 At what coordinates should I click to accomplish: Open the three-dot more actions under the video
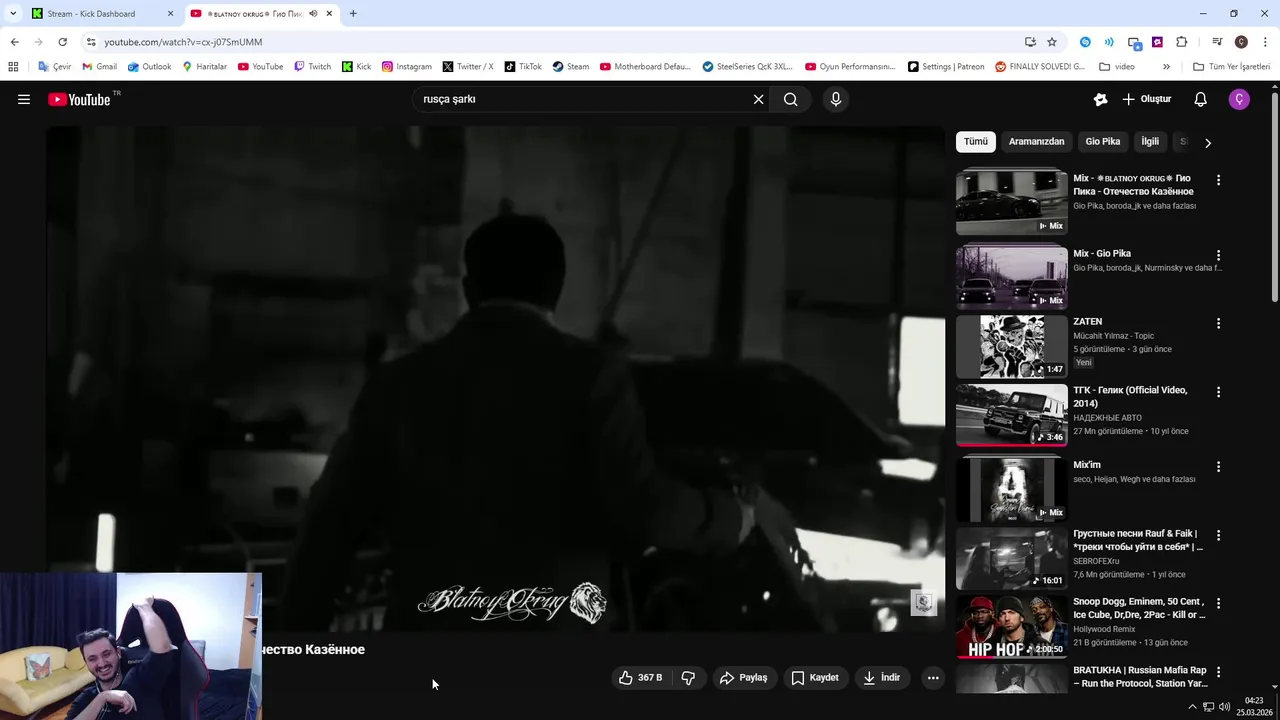tap(933, 678)
